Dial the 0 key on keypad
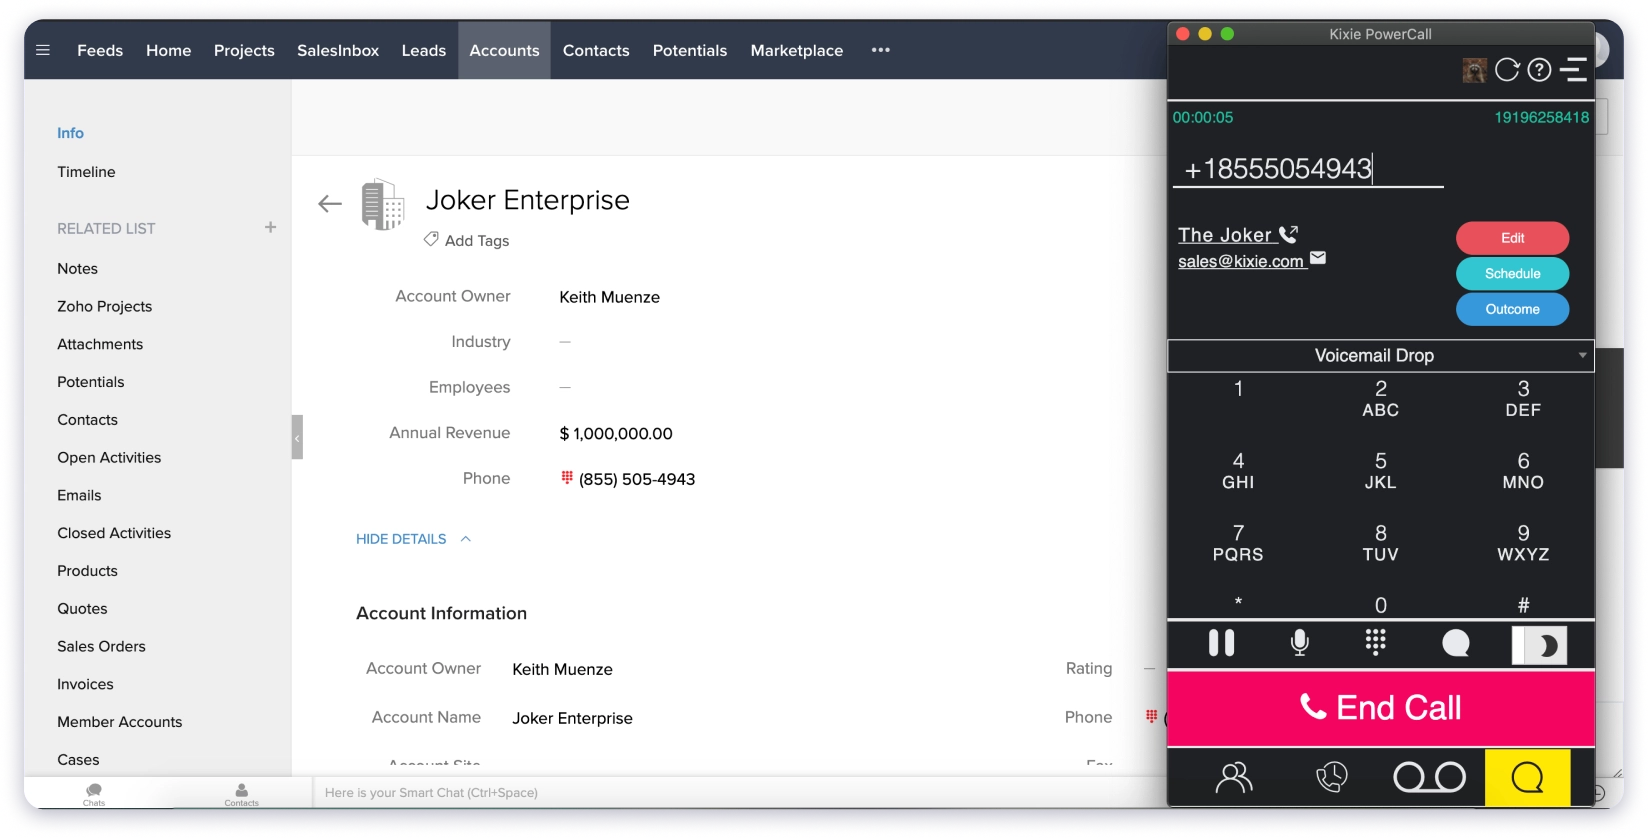Screen dimensions: 1648x838 coord(1380,605)
